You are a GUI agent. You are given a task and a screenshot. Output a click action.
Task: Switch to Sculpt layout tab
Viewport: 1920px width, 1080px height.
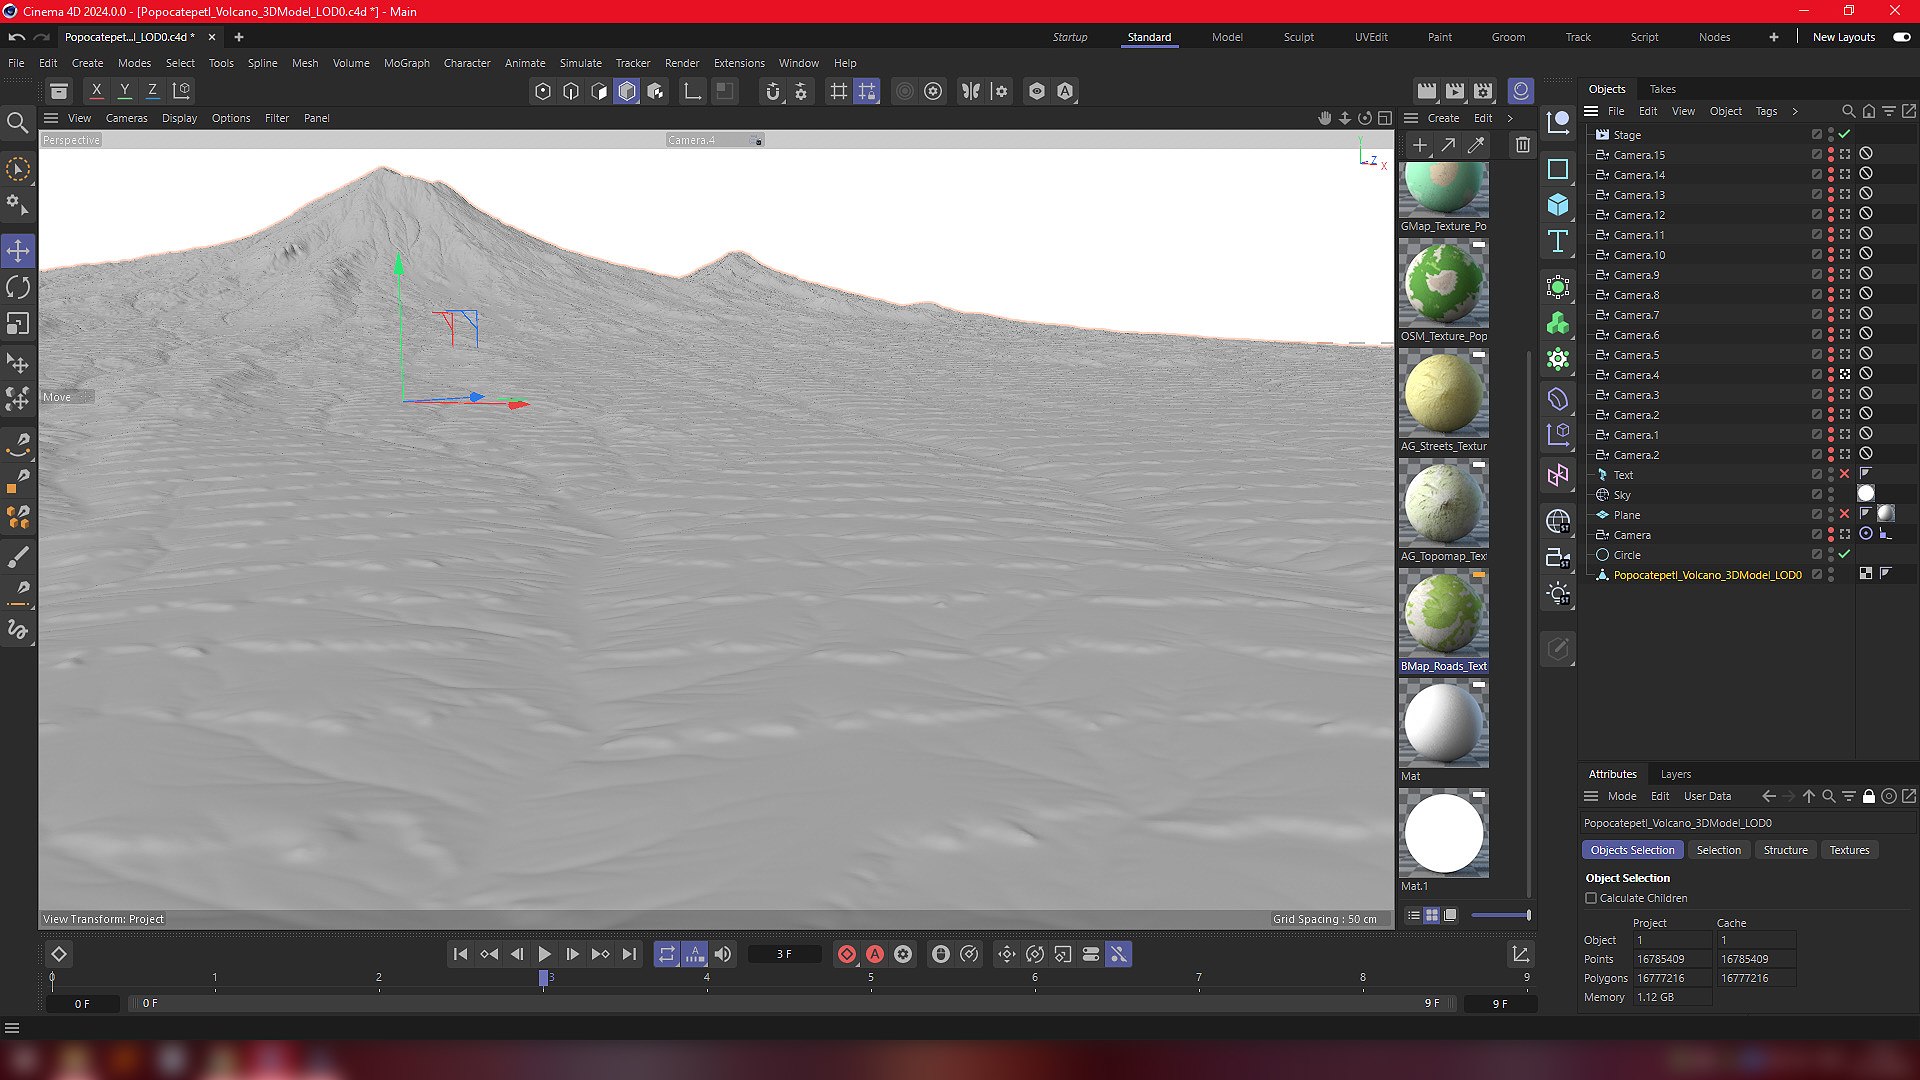click(x=1299, y=37)
